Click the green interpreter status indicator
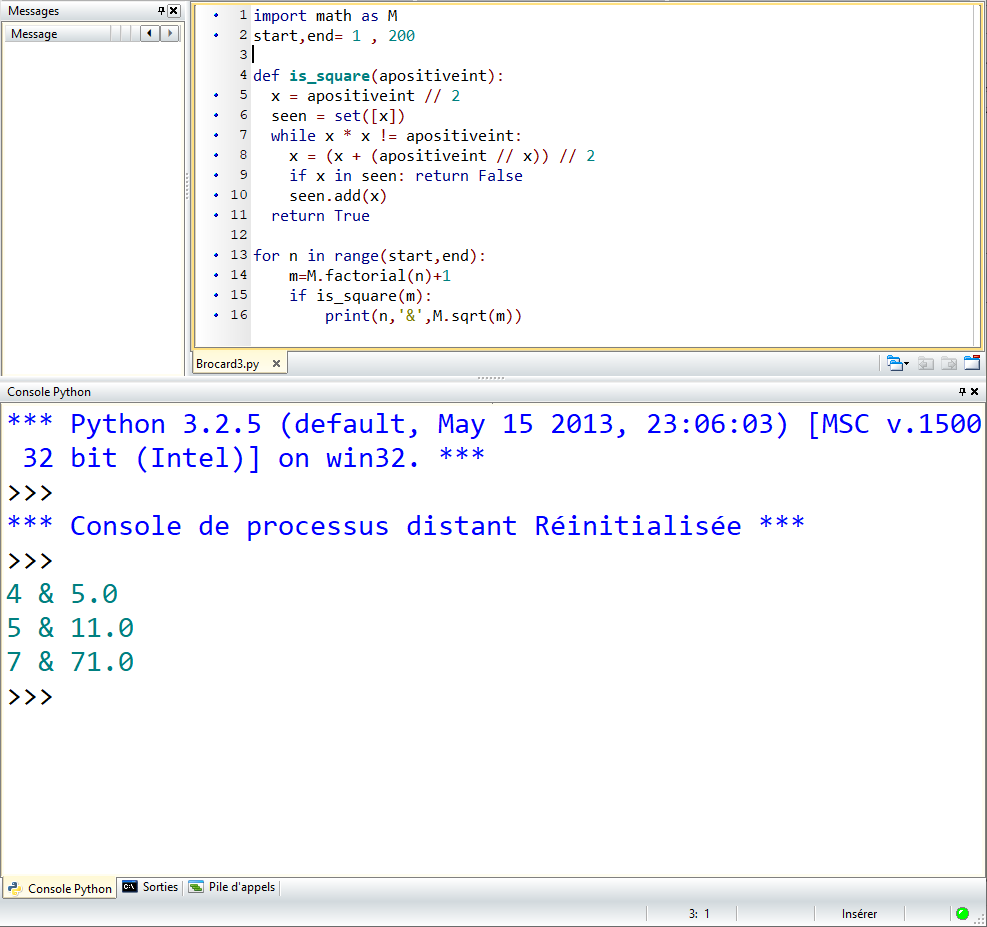 click(962, 913)
